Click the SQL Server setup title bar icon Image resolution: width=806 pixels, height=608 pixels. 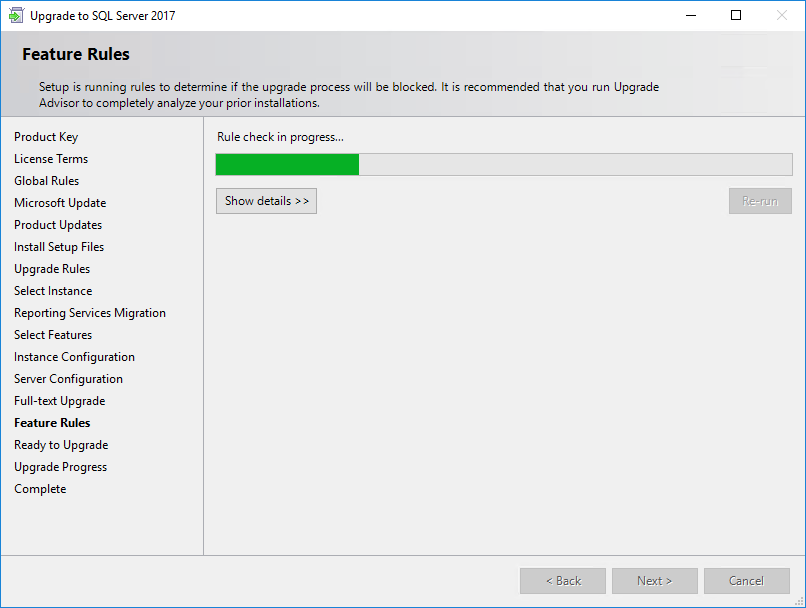tap(16, 16)
